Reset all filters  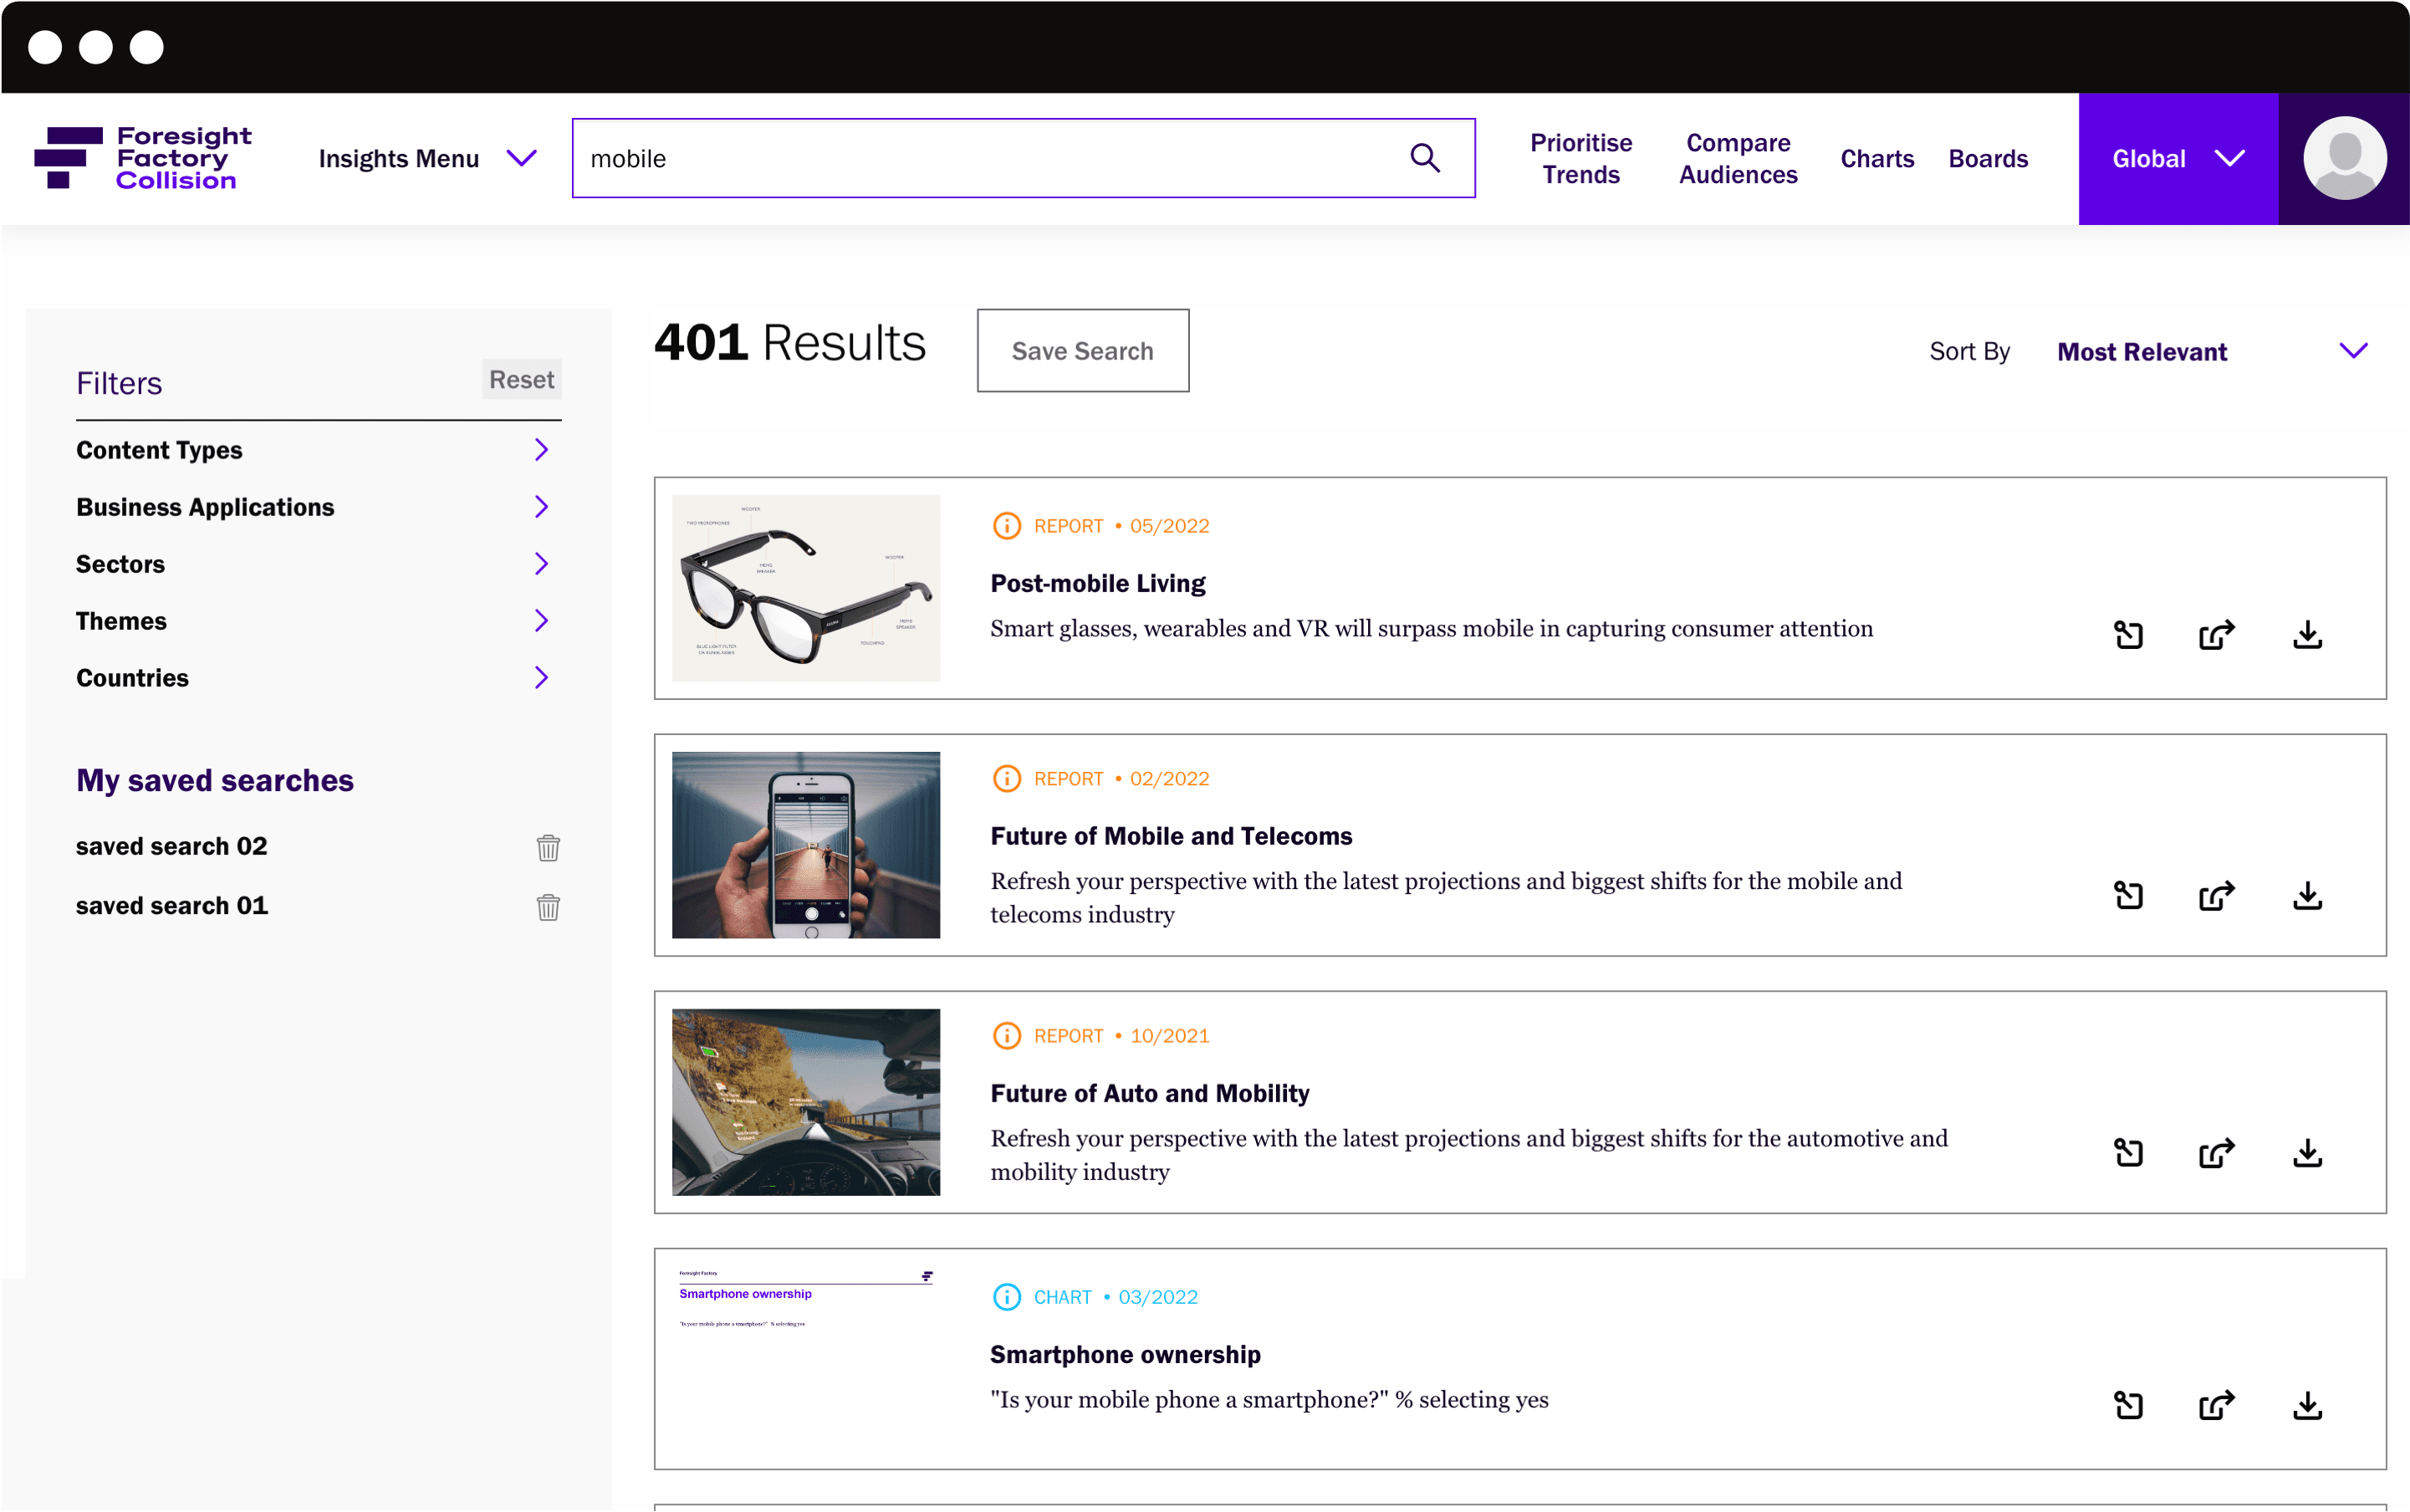pyautogui.click(x=521, y=380)
